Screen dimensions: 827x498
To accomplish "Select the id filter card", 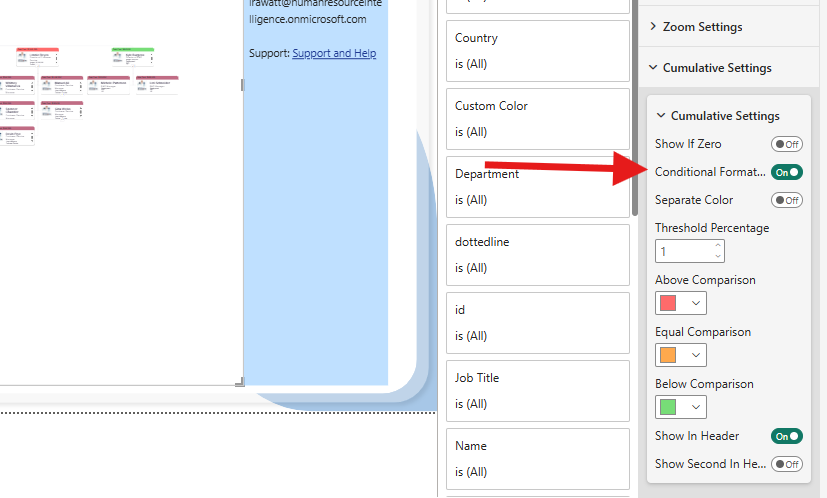I will coord(537,323).
